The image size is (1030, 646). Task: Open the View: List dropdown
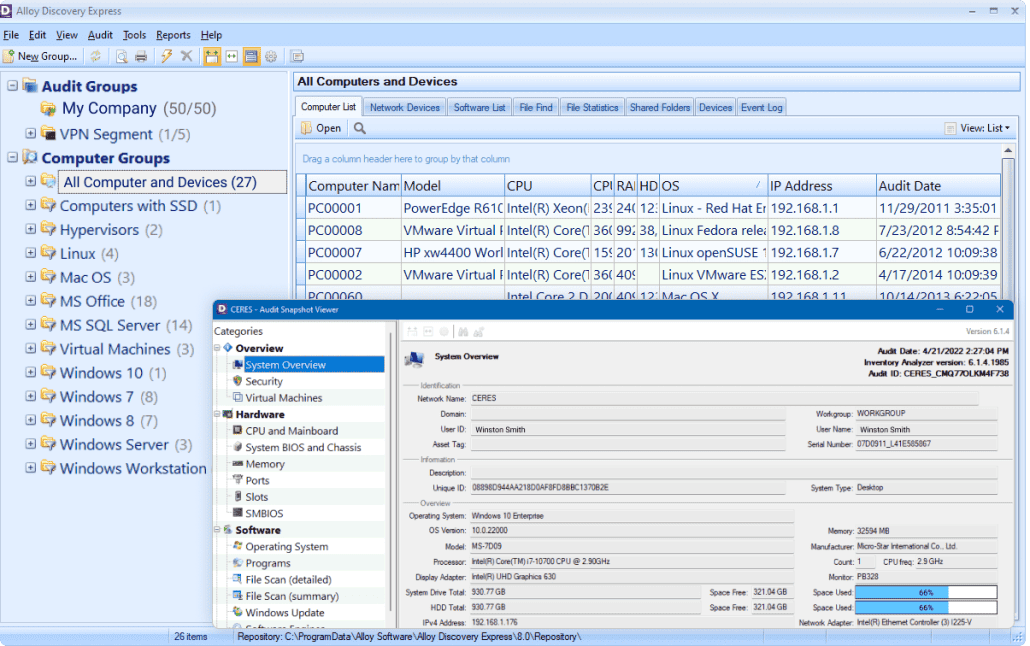(x=976, y=128)
